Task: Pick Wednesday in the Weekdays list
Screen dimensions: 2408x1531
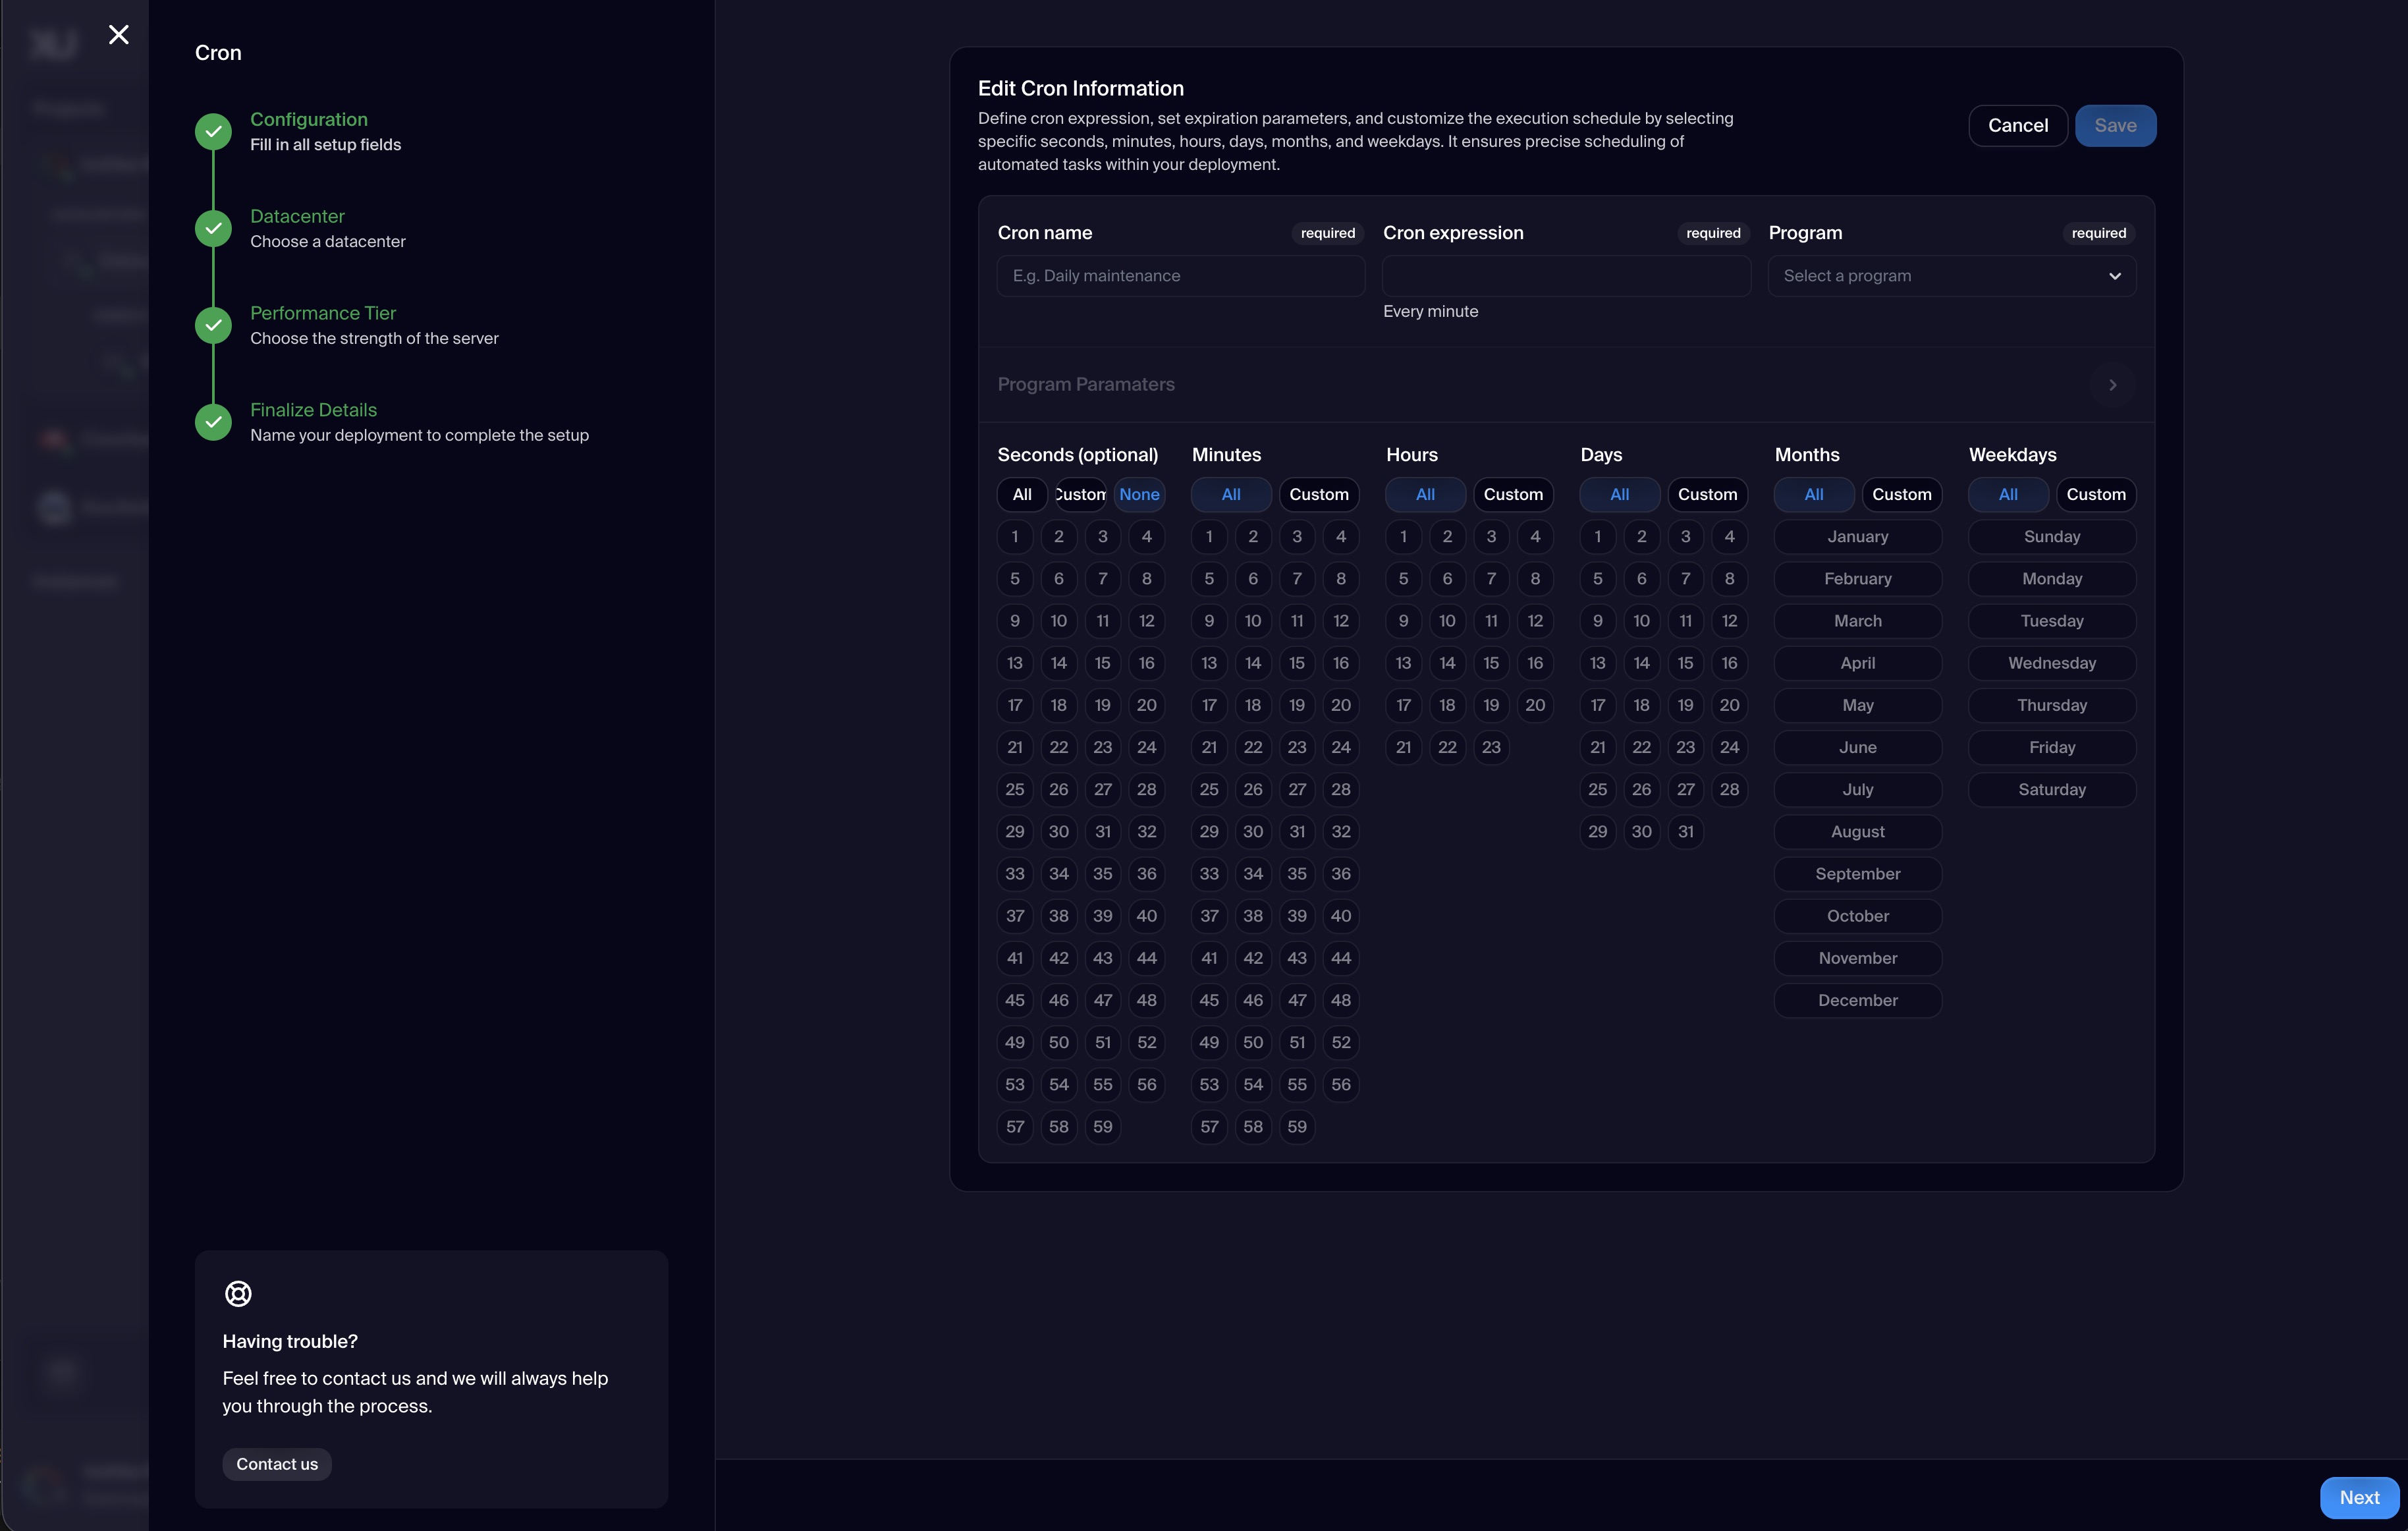Action: (x=2052, y=663)
